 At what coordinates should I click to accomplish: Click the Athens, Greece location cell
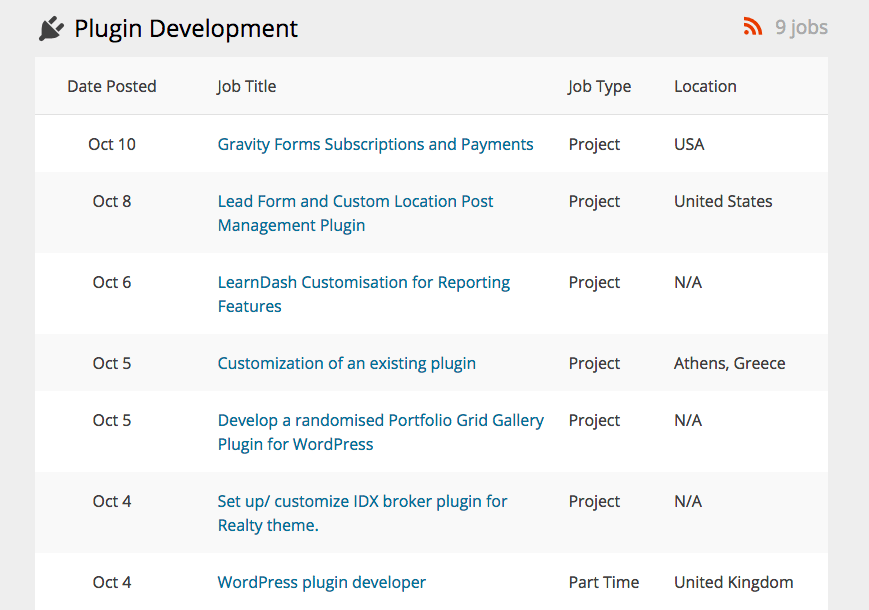click(x=729, y=363)
